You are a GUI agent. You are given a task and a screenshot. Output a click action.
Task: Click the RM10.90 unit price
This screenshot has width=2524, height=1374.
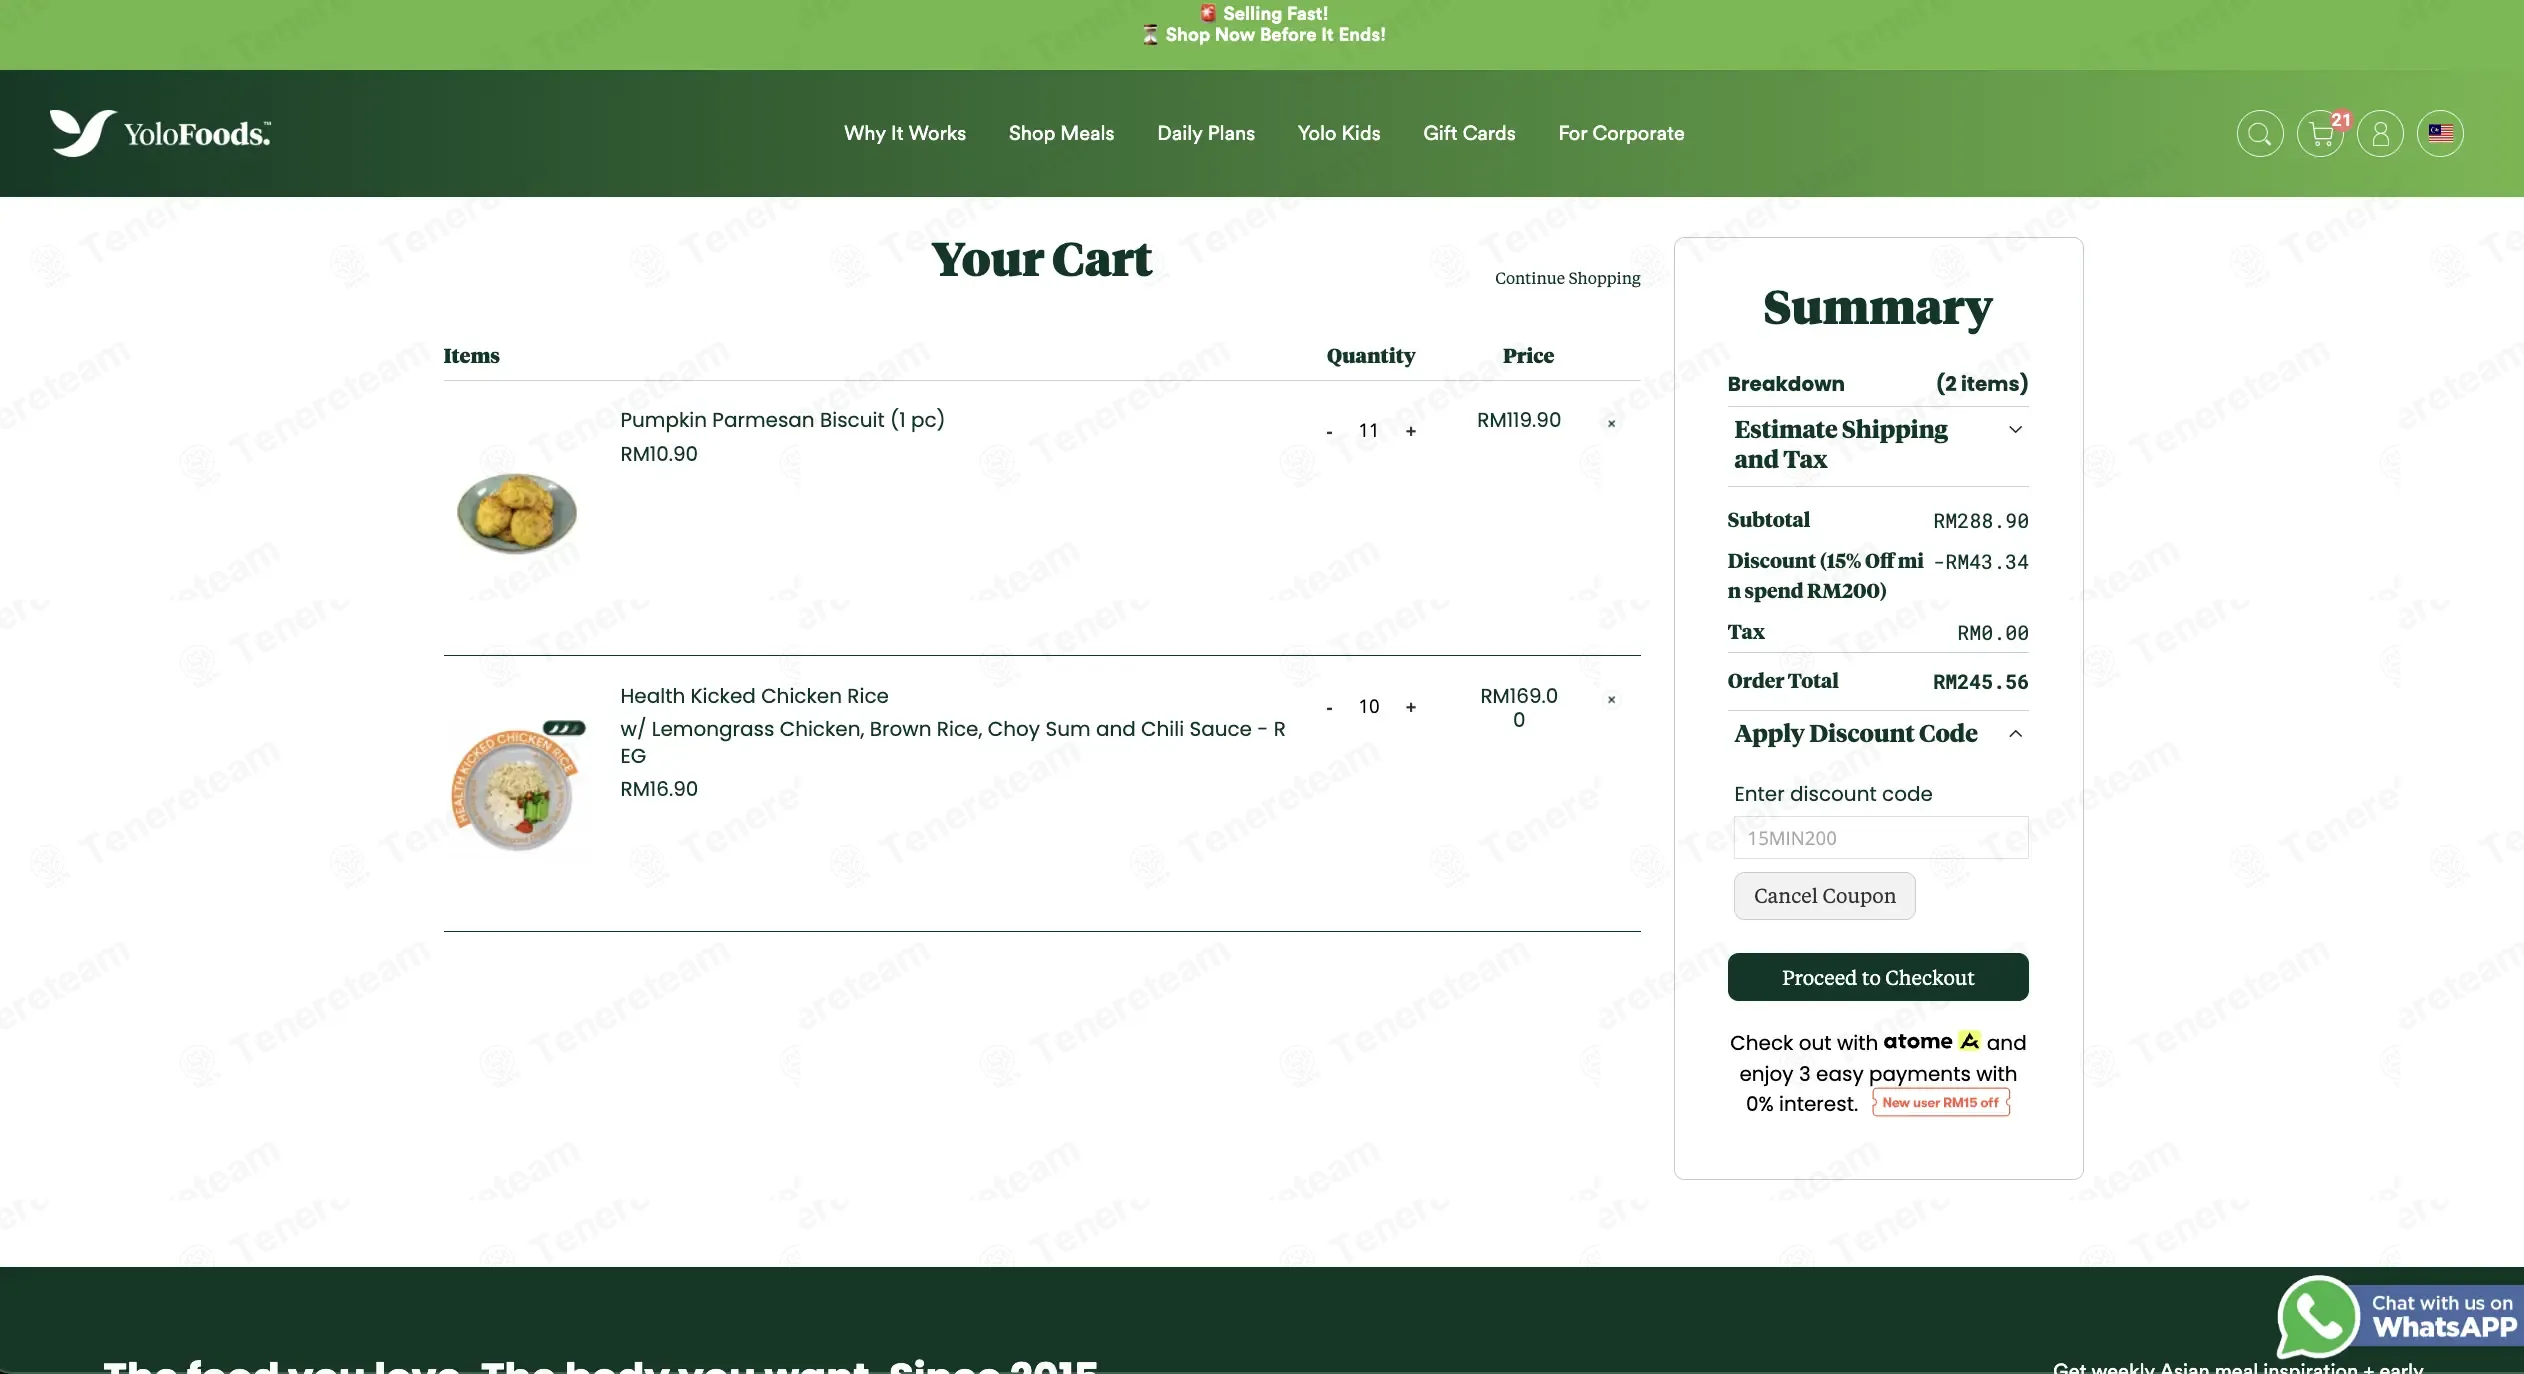coord(659,454)
